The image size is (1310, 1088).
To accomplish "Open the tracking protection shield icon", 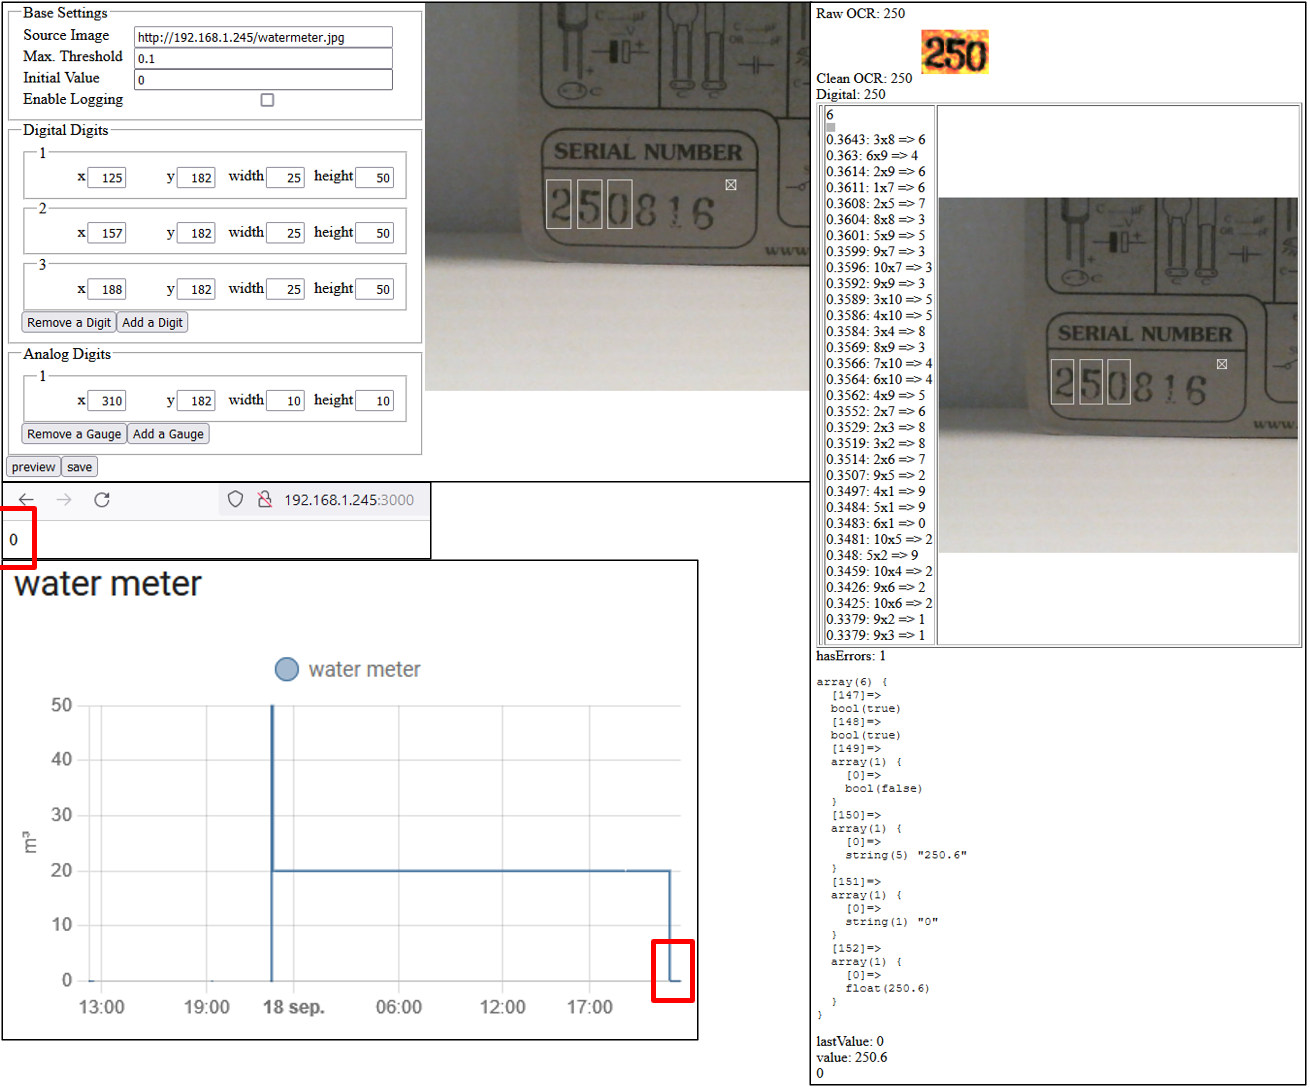I will click(x=235, y=499).
